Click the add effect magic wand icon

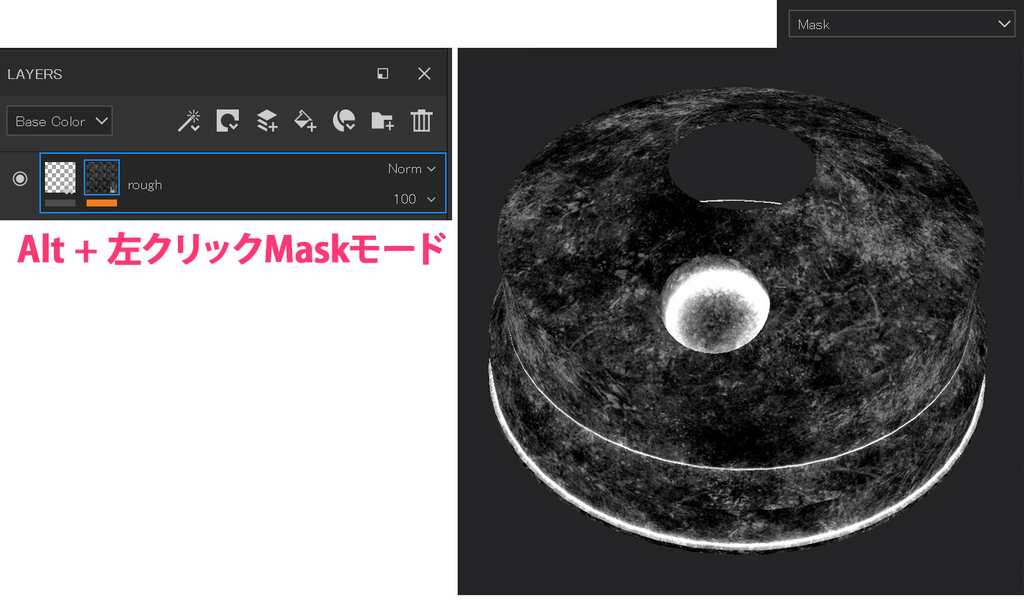(189, 121)
